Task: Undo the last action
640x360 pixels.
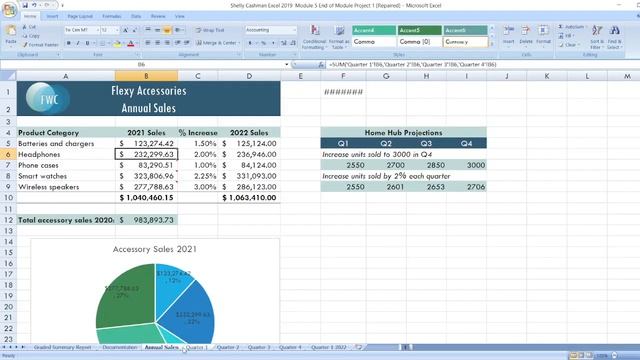Action: tap(34, 5)
